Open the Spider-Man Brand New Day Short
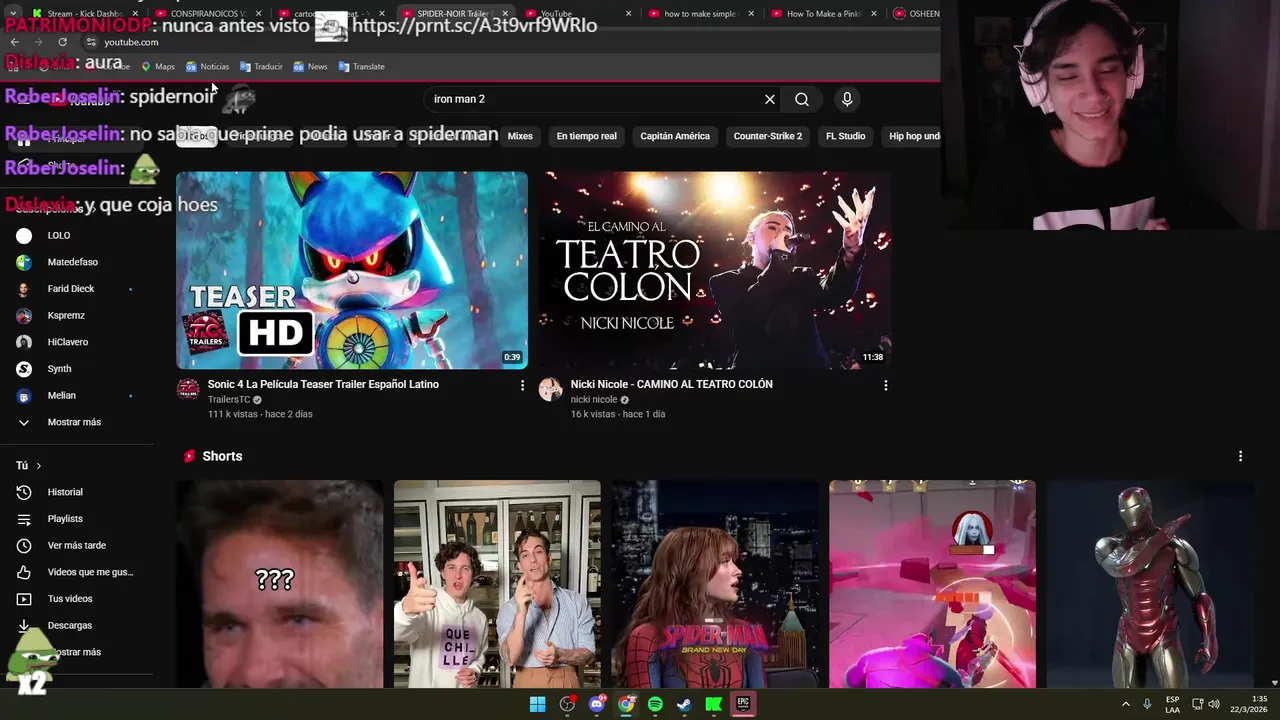The image size is (1280, 720). point(715,584)
